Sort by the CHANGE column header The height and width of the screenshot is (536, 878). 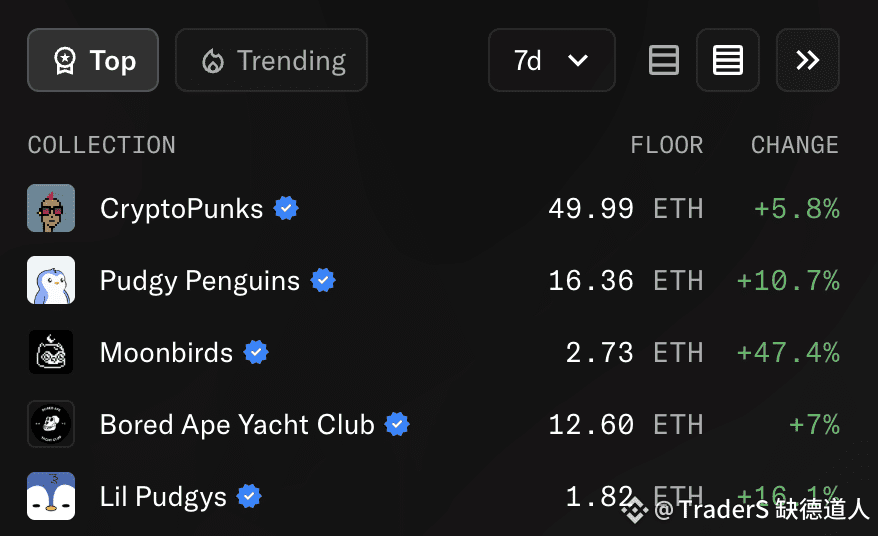tap(795, 145)
